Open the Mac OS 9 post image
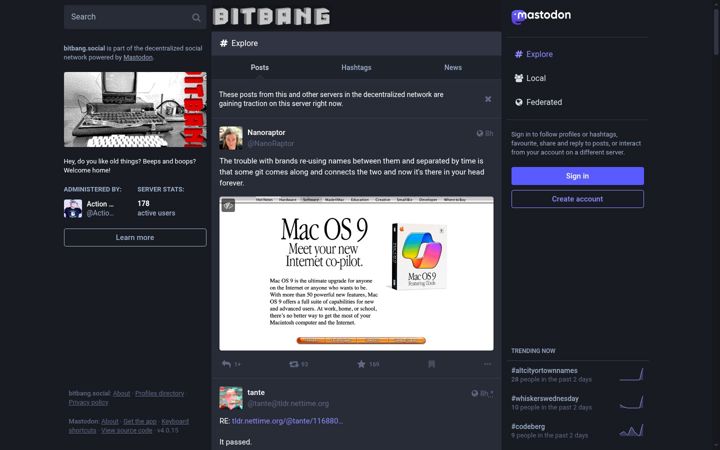The height and width of the screenshot is (450, 720). [x=356, y=274]
